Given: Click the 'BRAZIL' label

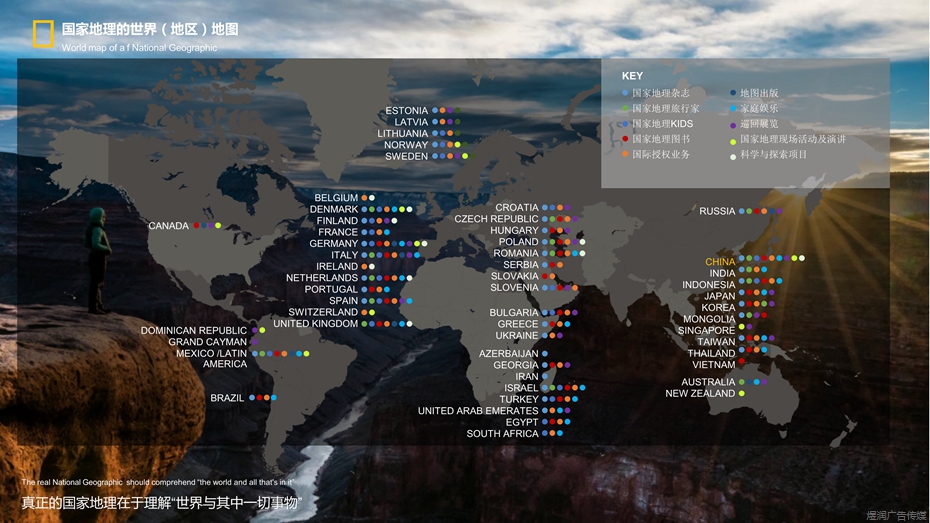Looking at the screenshot, I should tap(227, 398).
